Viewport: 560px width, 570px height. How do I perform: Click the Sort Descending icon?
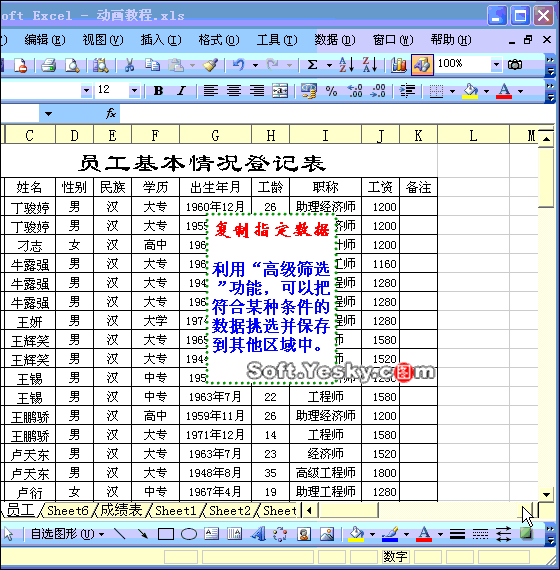[369, 65]
